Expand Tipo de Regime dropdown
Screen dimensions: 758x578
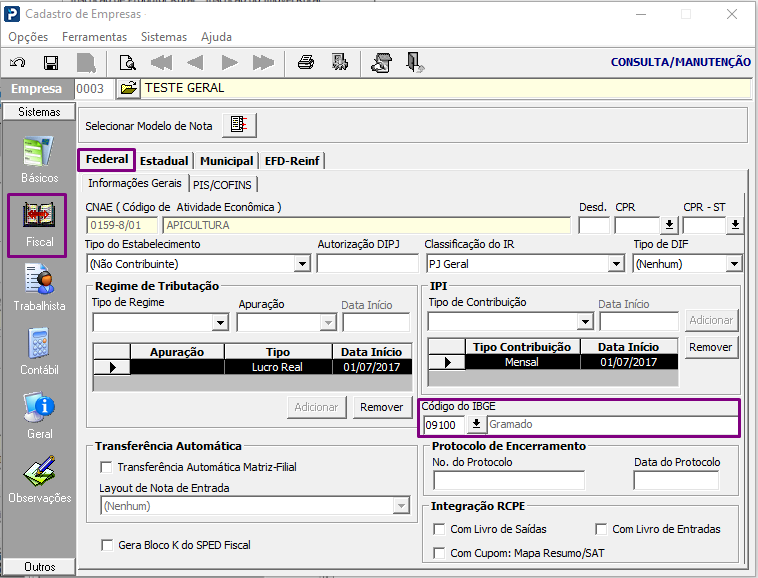(x=220, y=322)
